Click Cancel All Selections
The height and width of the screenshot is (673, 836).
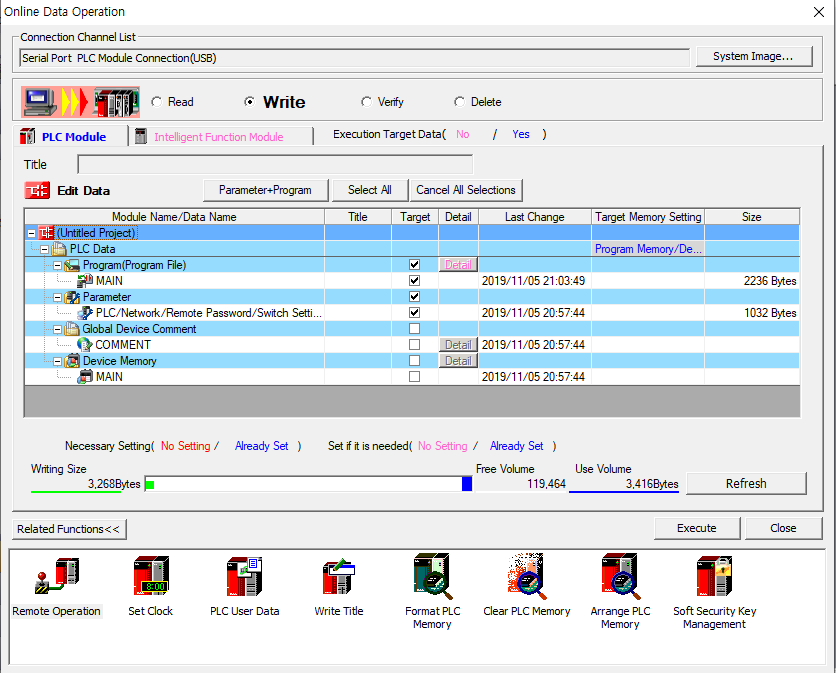466,190
